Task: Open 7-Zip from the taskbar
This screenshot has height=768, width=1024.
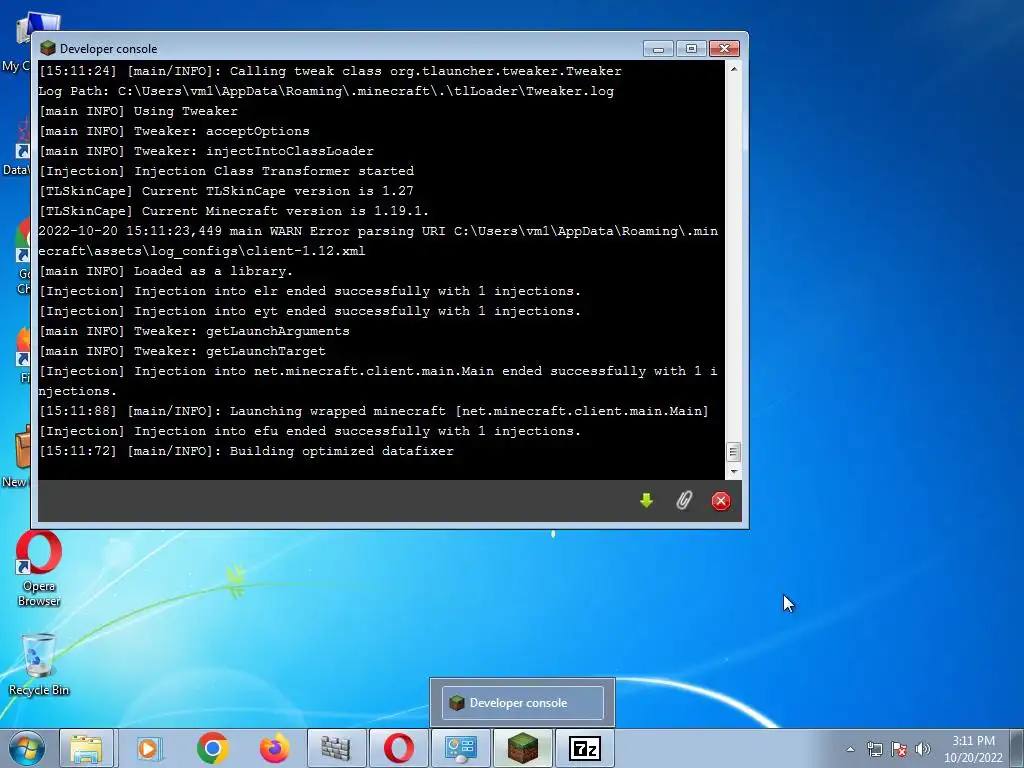Action: click(x=585, y=748)
